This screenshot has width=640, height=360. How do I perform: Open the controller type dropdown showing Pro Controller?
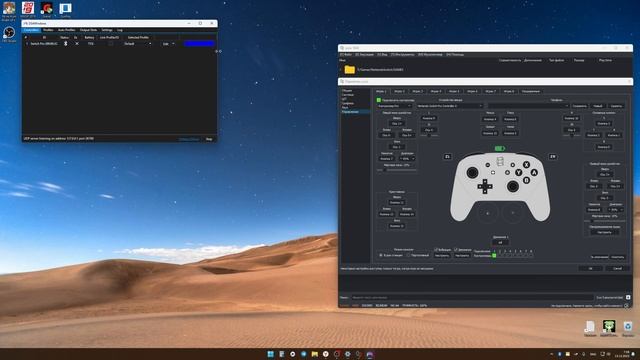[394, 106]
